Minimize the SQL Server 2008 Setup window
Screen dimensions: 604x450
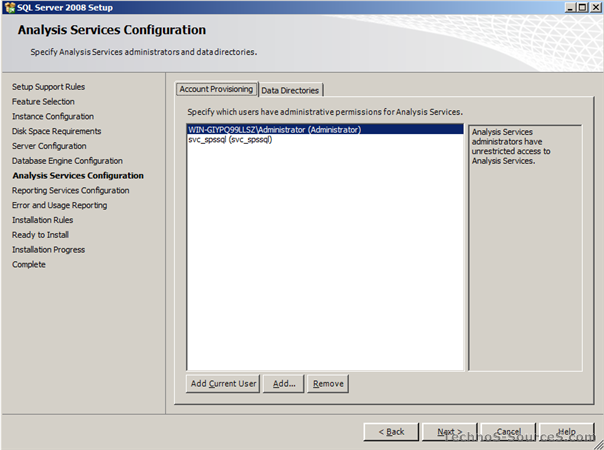click(570, 7)
